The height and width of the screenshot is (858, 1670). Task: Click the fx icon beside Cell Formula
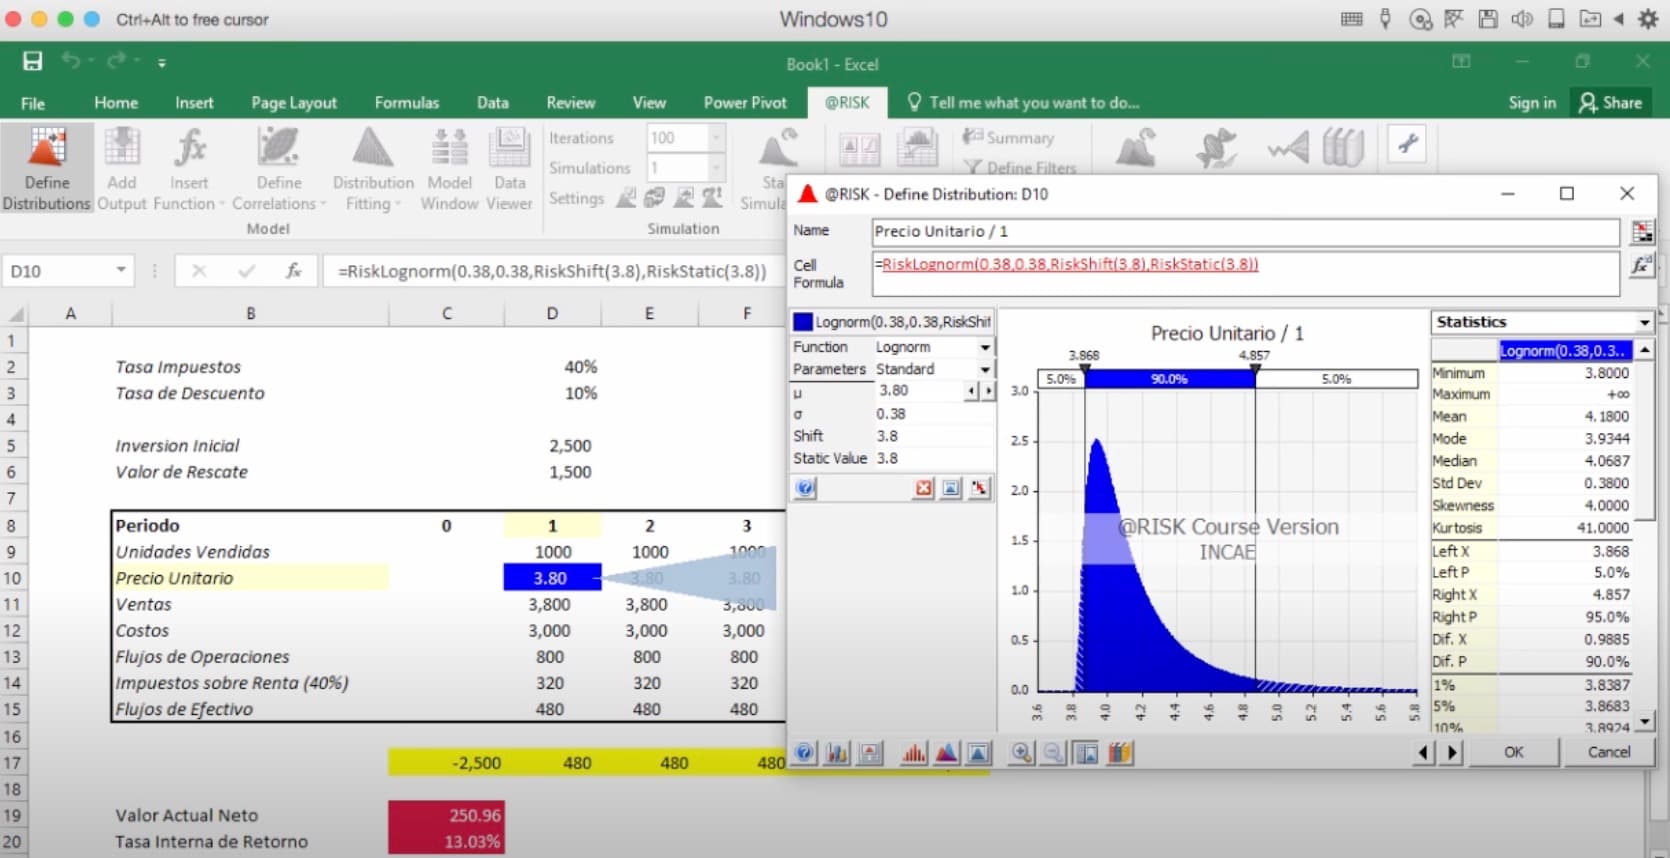tap(1641, 266)
